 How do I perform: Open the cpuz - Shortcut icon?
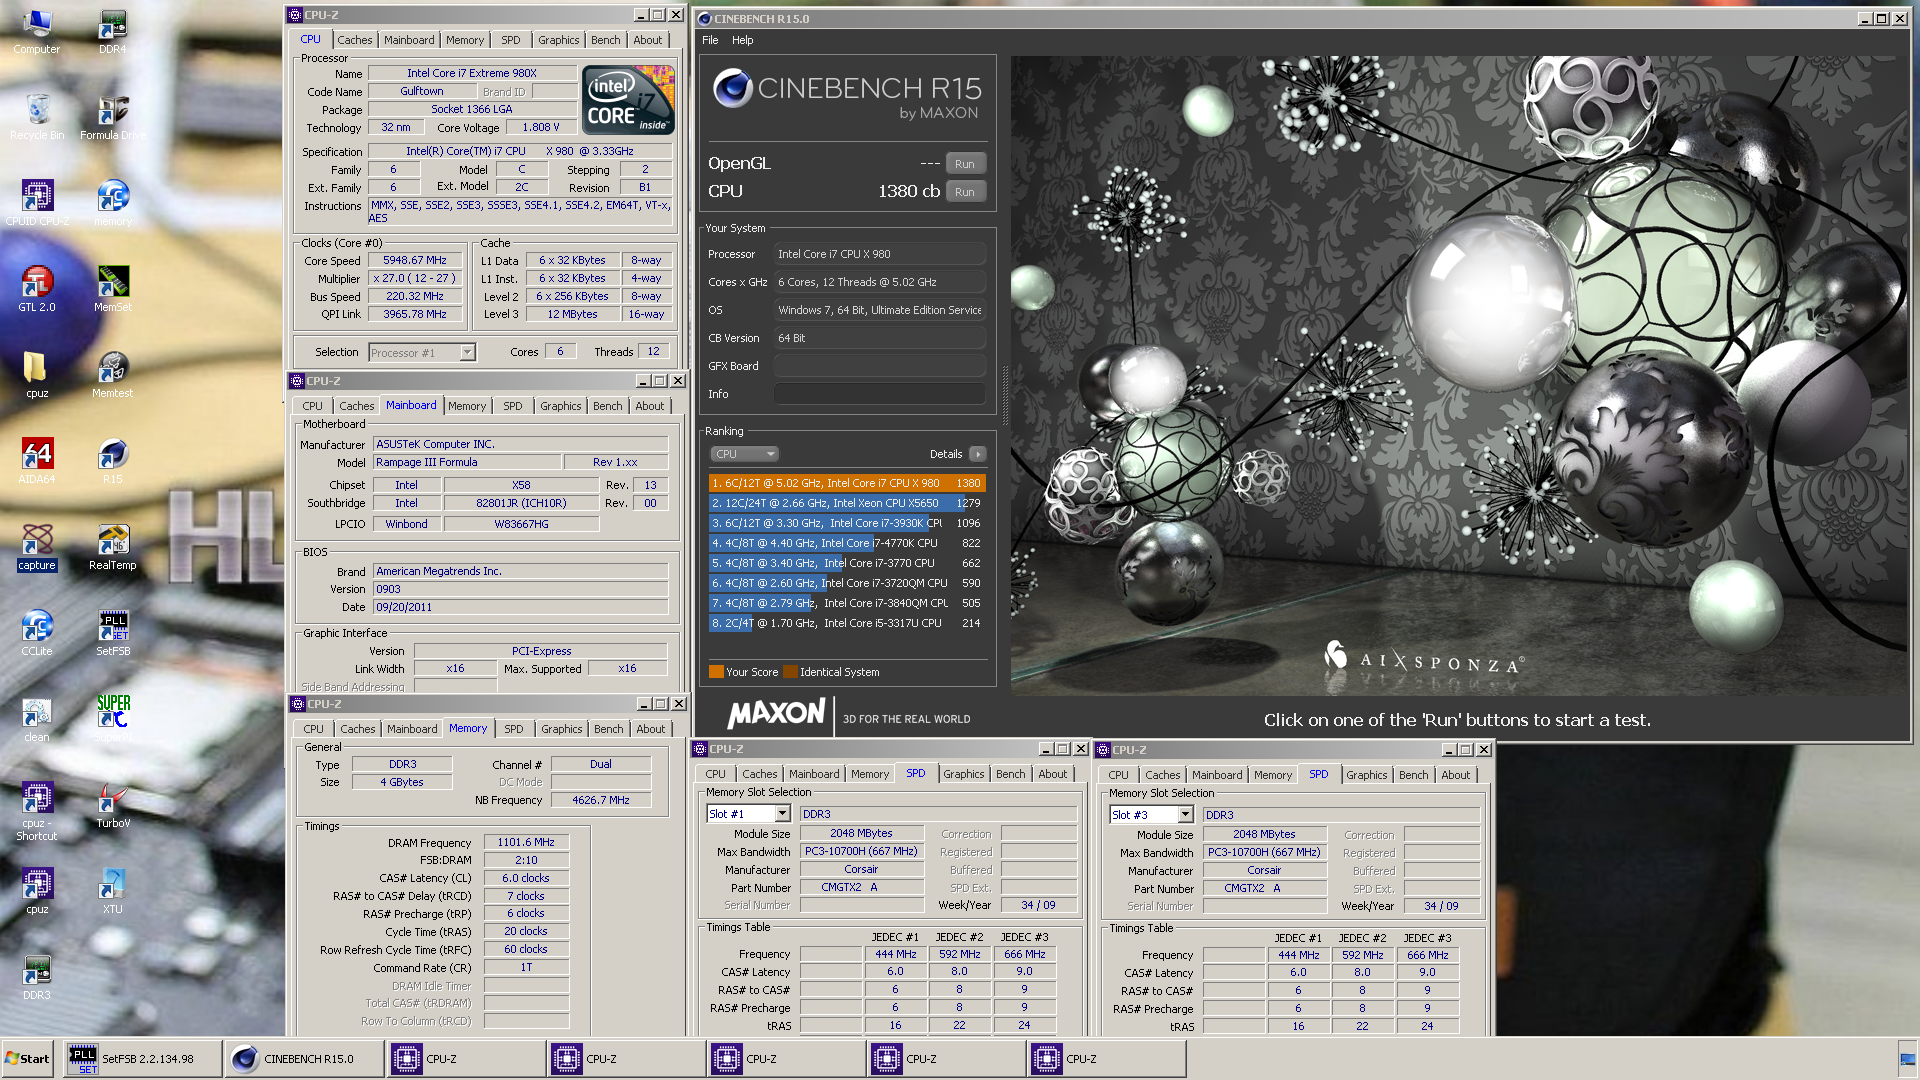click(37, 811)
